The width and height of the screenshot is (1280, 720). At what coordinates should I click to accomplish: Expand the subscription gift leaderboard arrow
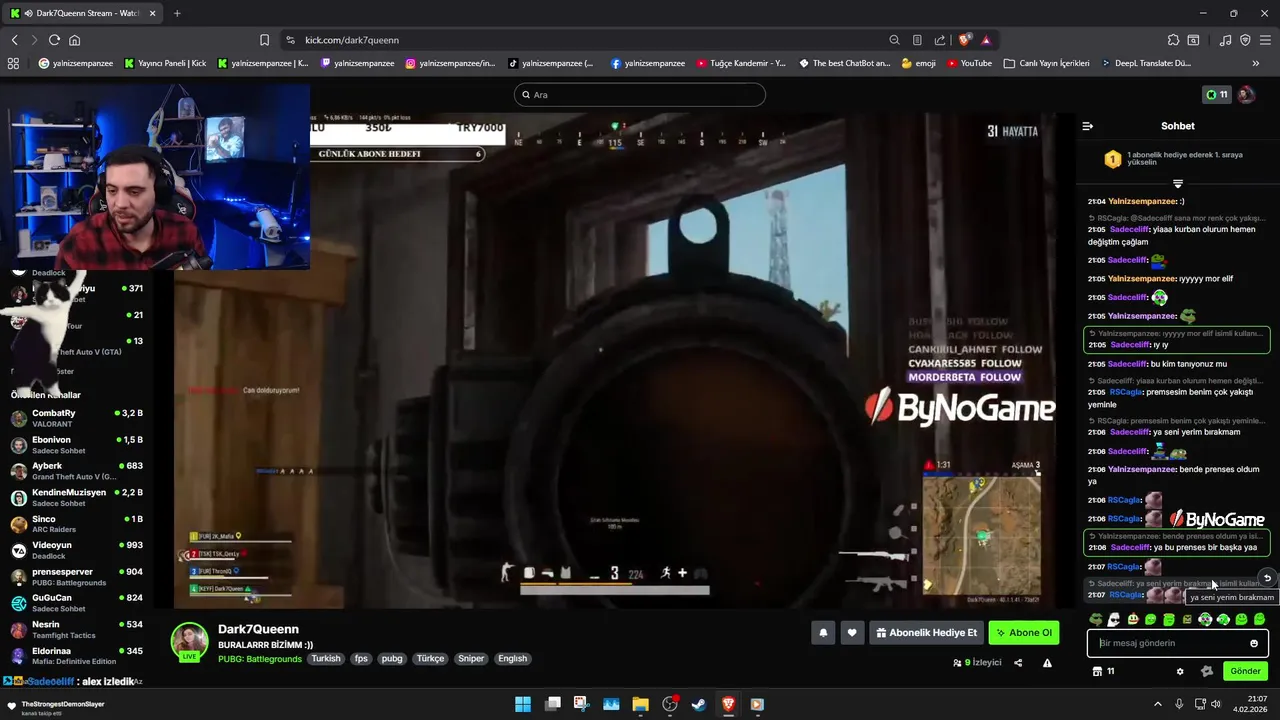[1178, 184]
